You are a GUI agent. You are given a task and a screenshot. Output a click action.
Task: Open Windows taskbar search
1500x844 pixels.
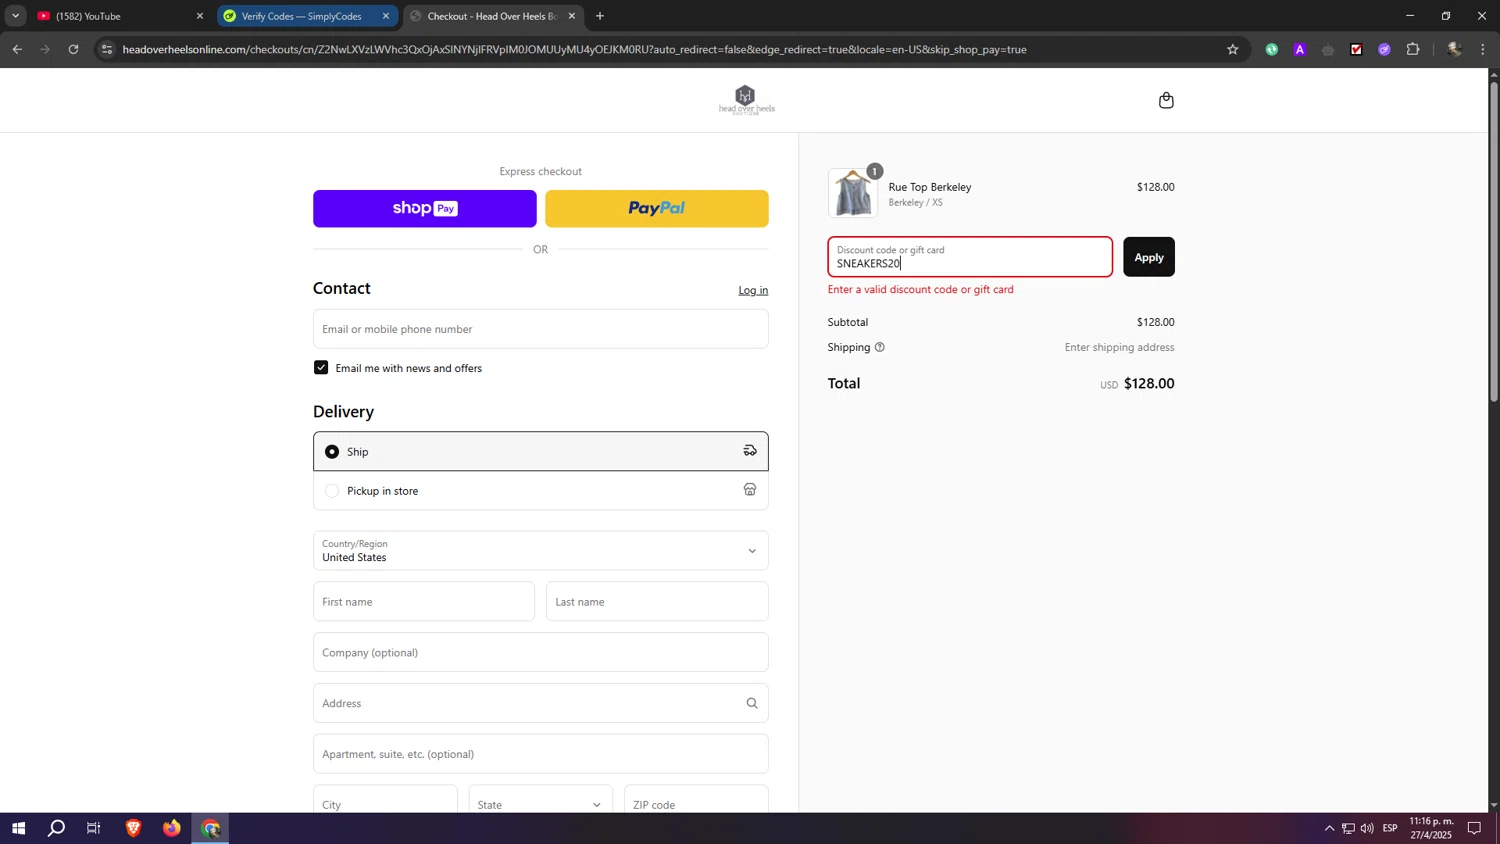[x=57, y=828]
